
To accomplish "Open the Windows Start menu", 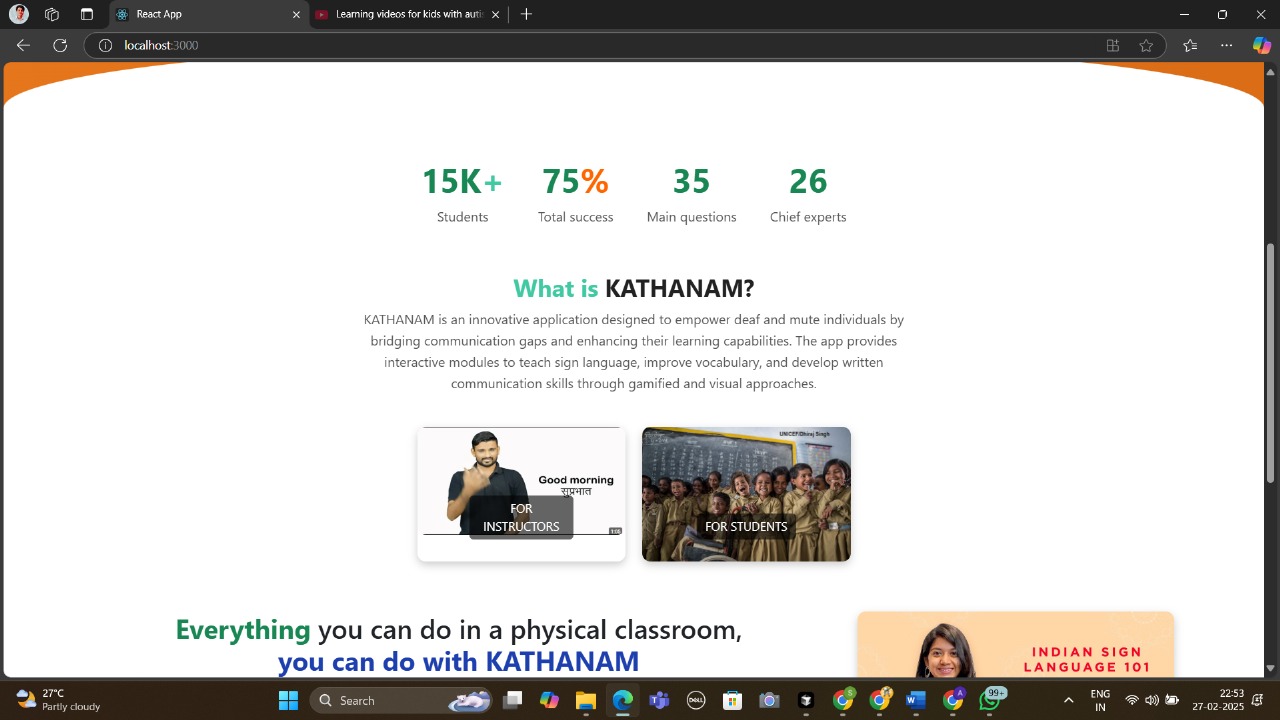I will tap(288, 700).
